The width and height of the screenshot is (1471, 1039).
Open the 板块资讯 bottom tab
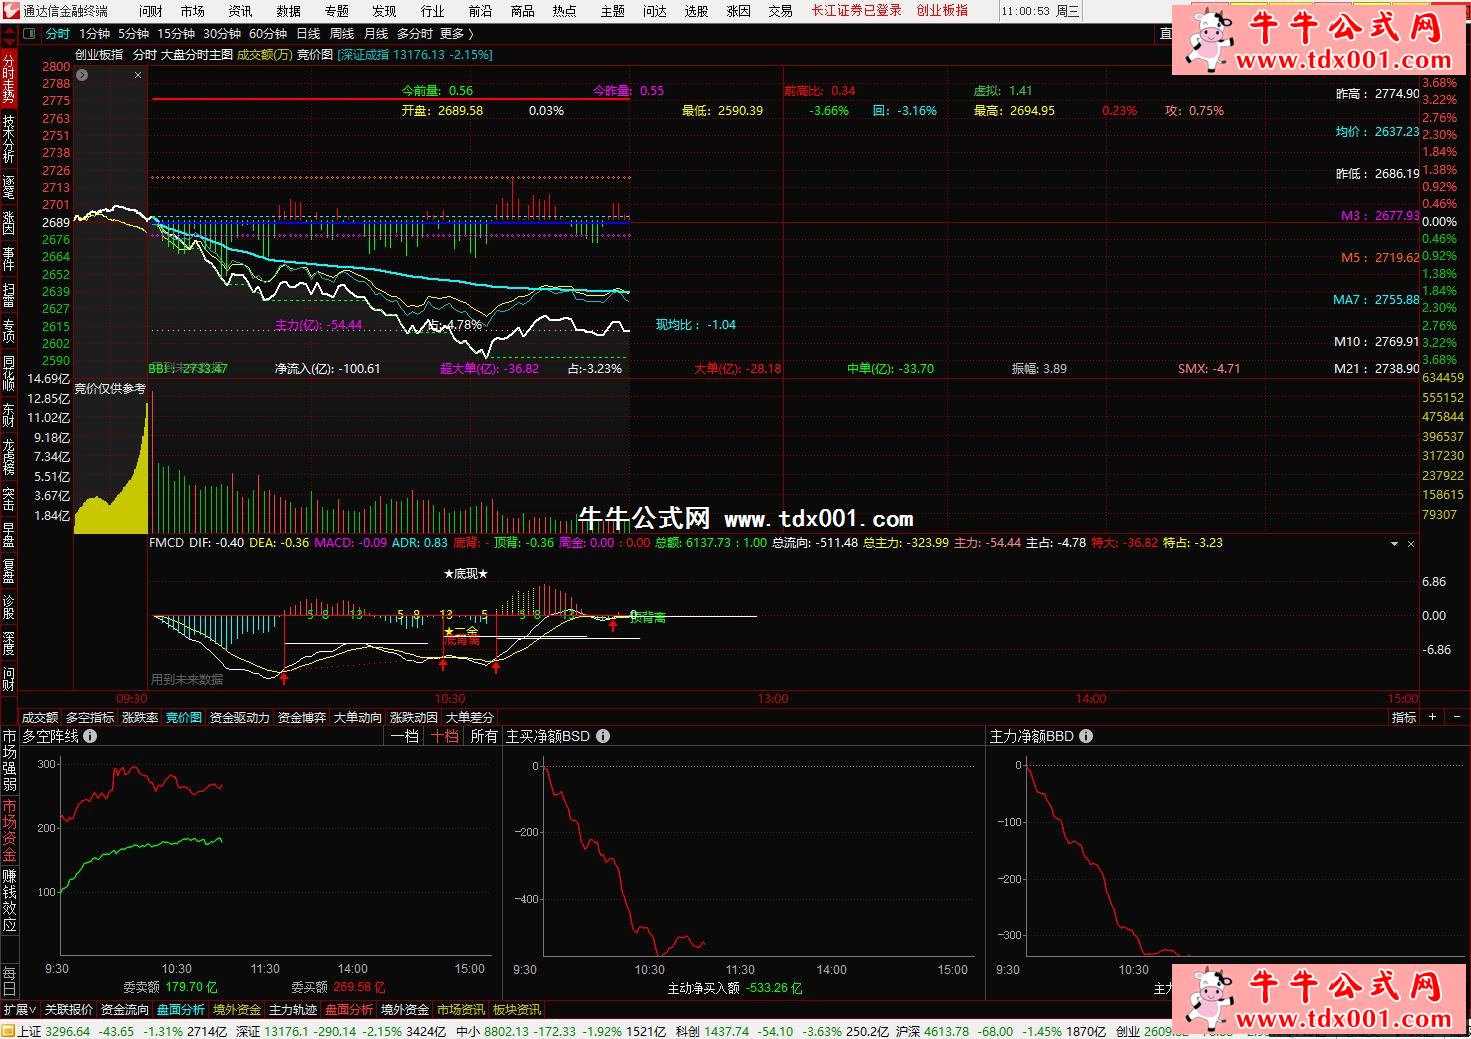click(517, 1010)
